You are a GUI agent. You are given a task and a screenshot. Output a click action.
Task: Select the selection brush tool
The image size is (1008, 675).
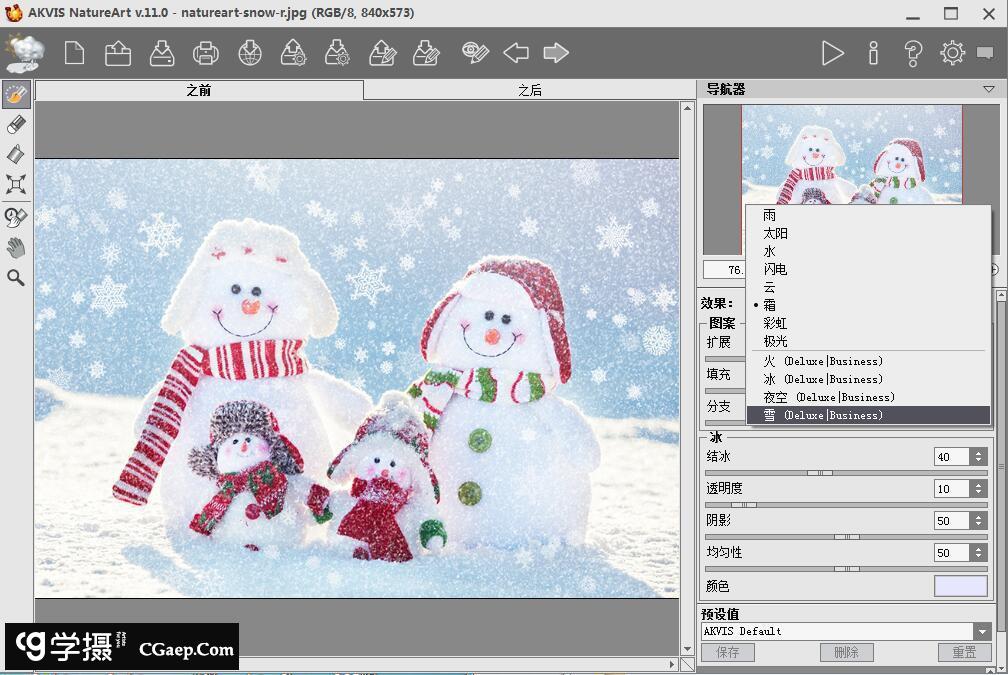[16, 95]
